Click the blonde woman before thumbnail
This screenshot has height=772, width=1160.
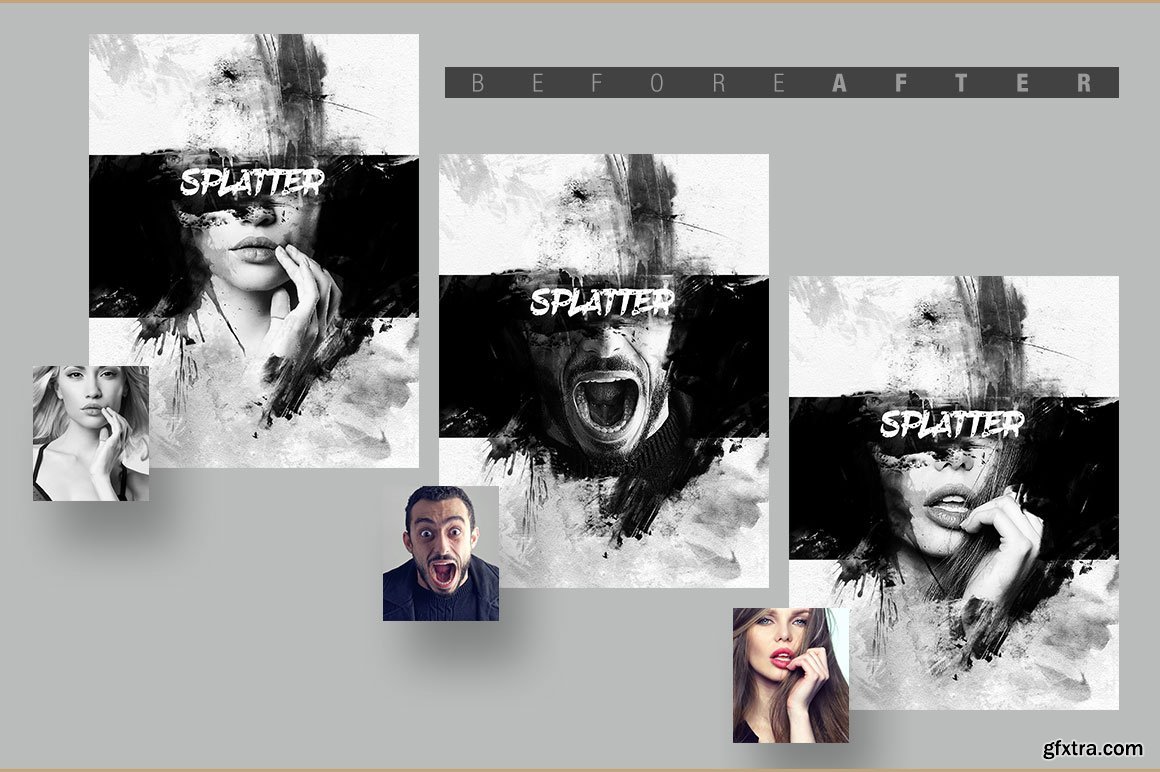pyautogui.click(x=90, y=432)
